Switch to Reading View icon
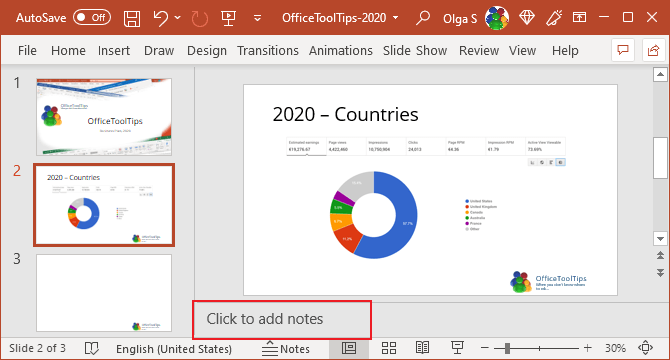The width and height of the screenshot is (670, 360). tap(422, 348)
